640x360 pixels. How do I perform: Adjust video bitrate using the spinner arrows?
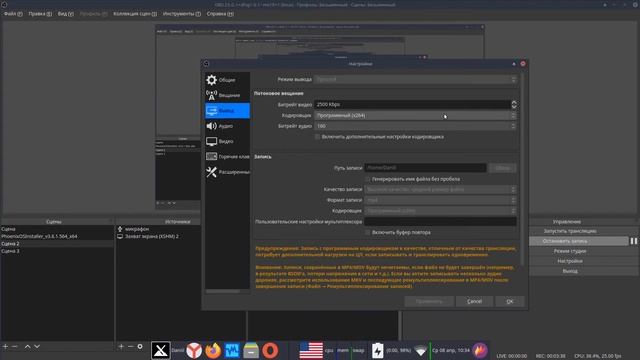coord(514,104)
